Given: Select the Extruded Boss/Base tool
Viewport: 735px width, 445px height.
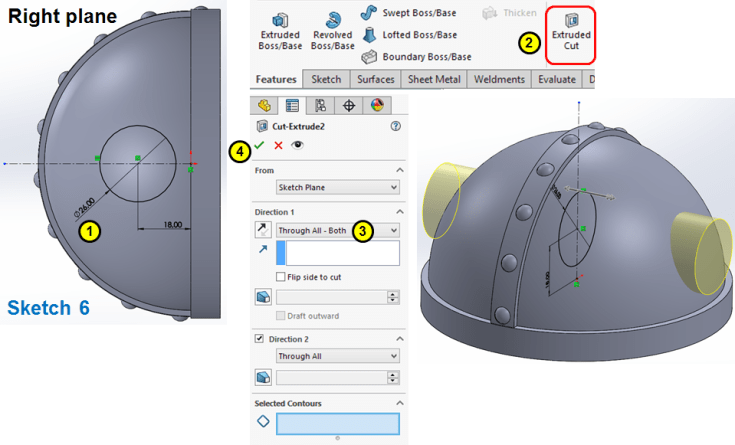Looking at the screenshot, I should tap(280, 32).
